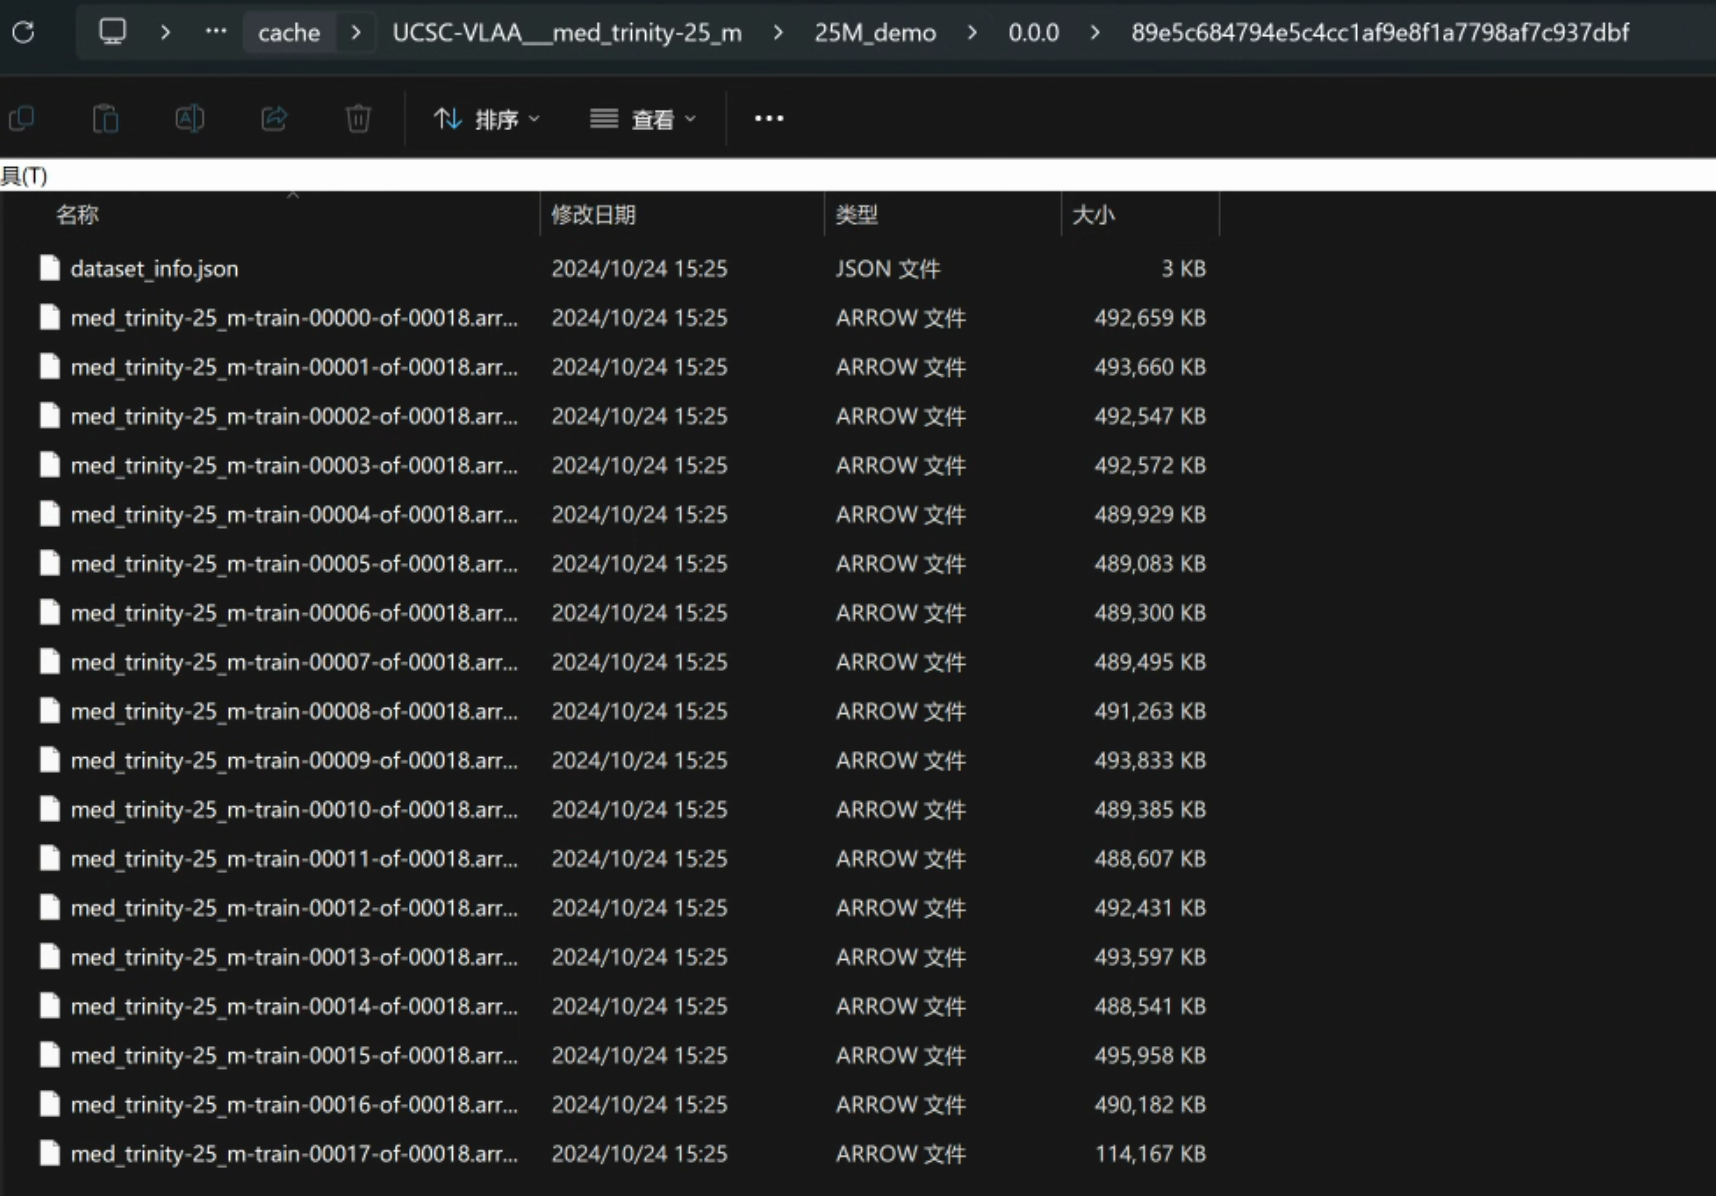Click the 488,541 KB size value
Viewport: 1716px width, 1196px height.
coord(1150,1007)
